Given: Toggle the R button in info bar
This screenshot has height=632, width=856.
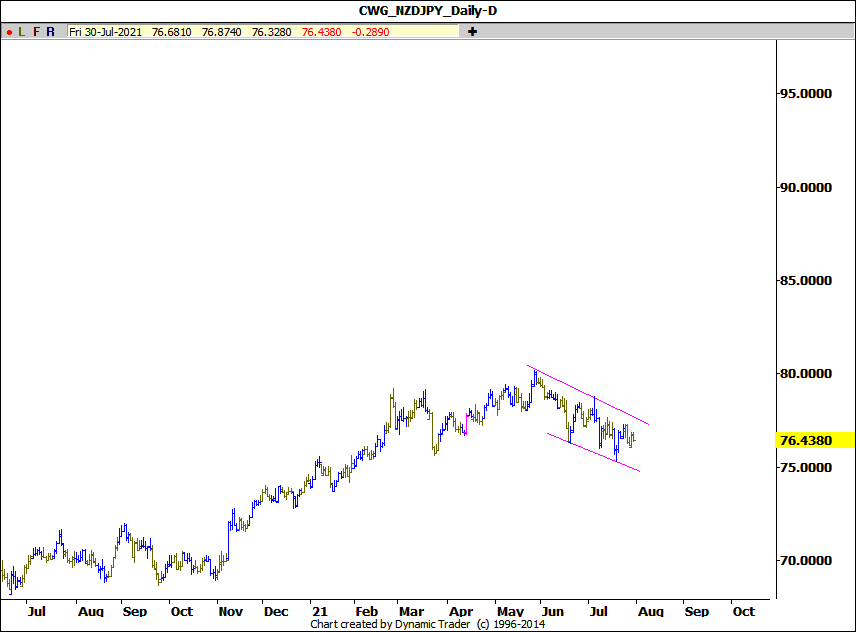Looking at the screenshot, I should click(x=50, y=32).
